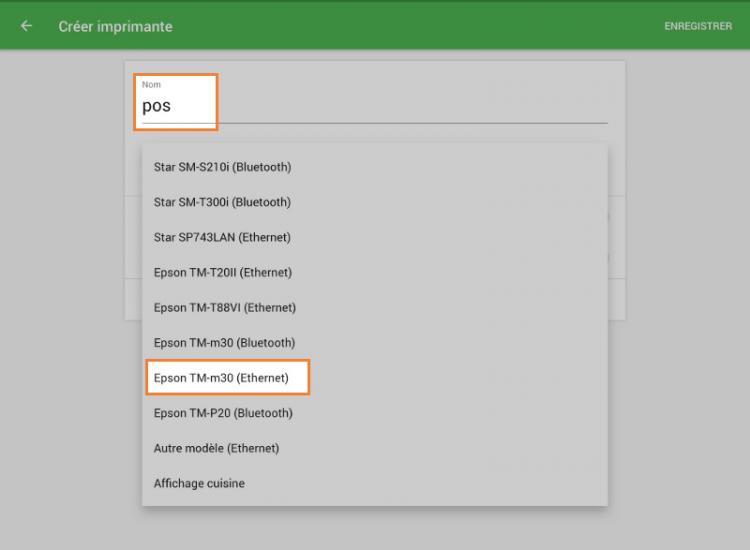750x550 pixels.
Task: Select Star SM-S210i (Bluetooth) printer
Action: (222, 167)
